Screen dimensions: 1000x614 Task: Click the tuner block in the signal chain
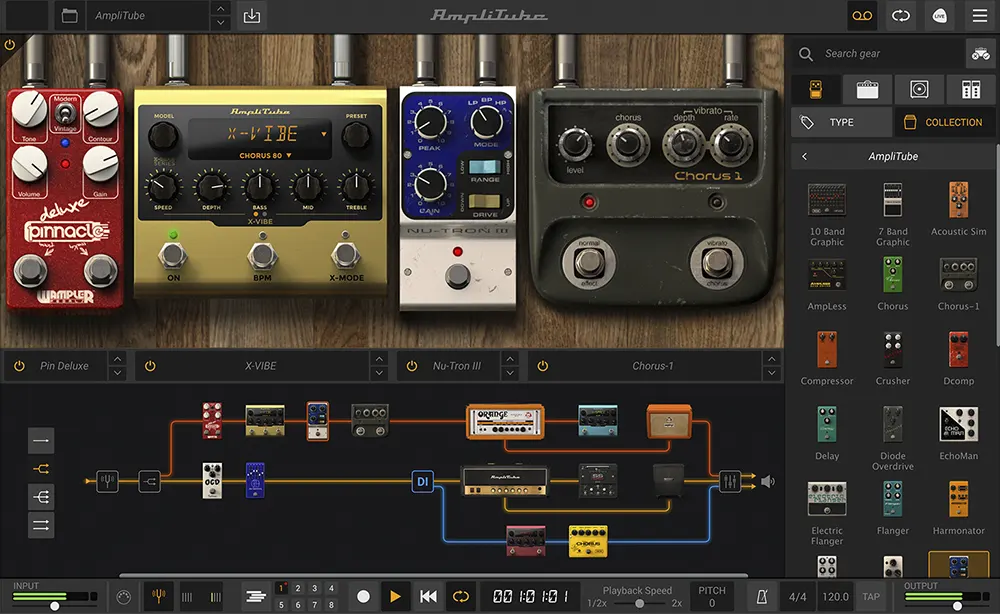pos(107,481)
